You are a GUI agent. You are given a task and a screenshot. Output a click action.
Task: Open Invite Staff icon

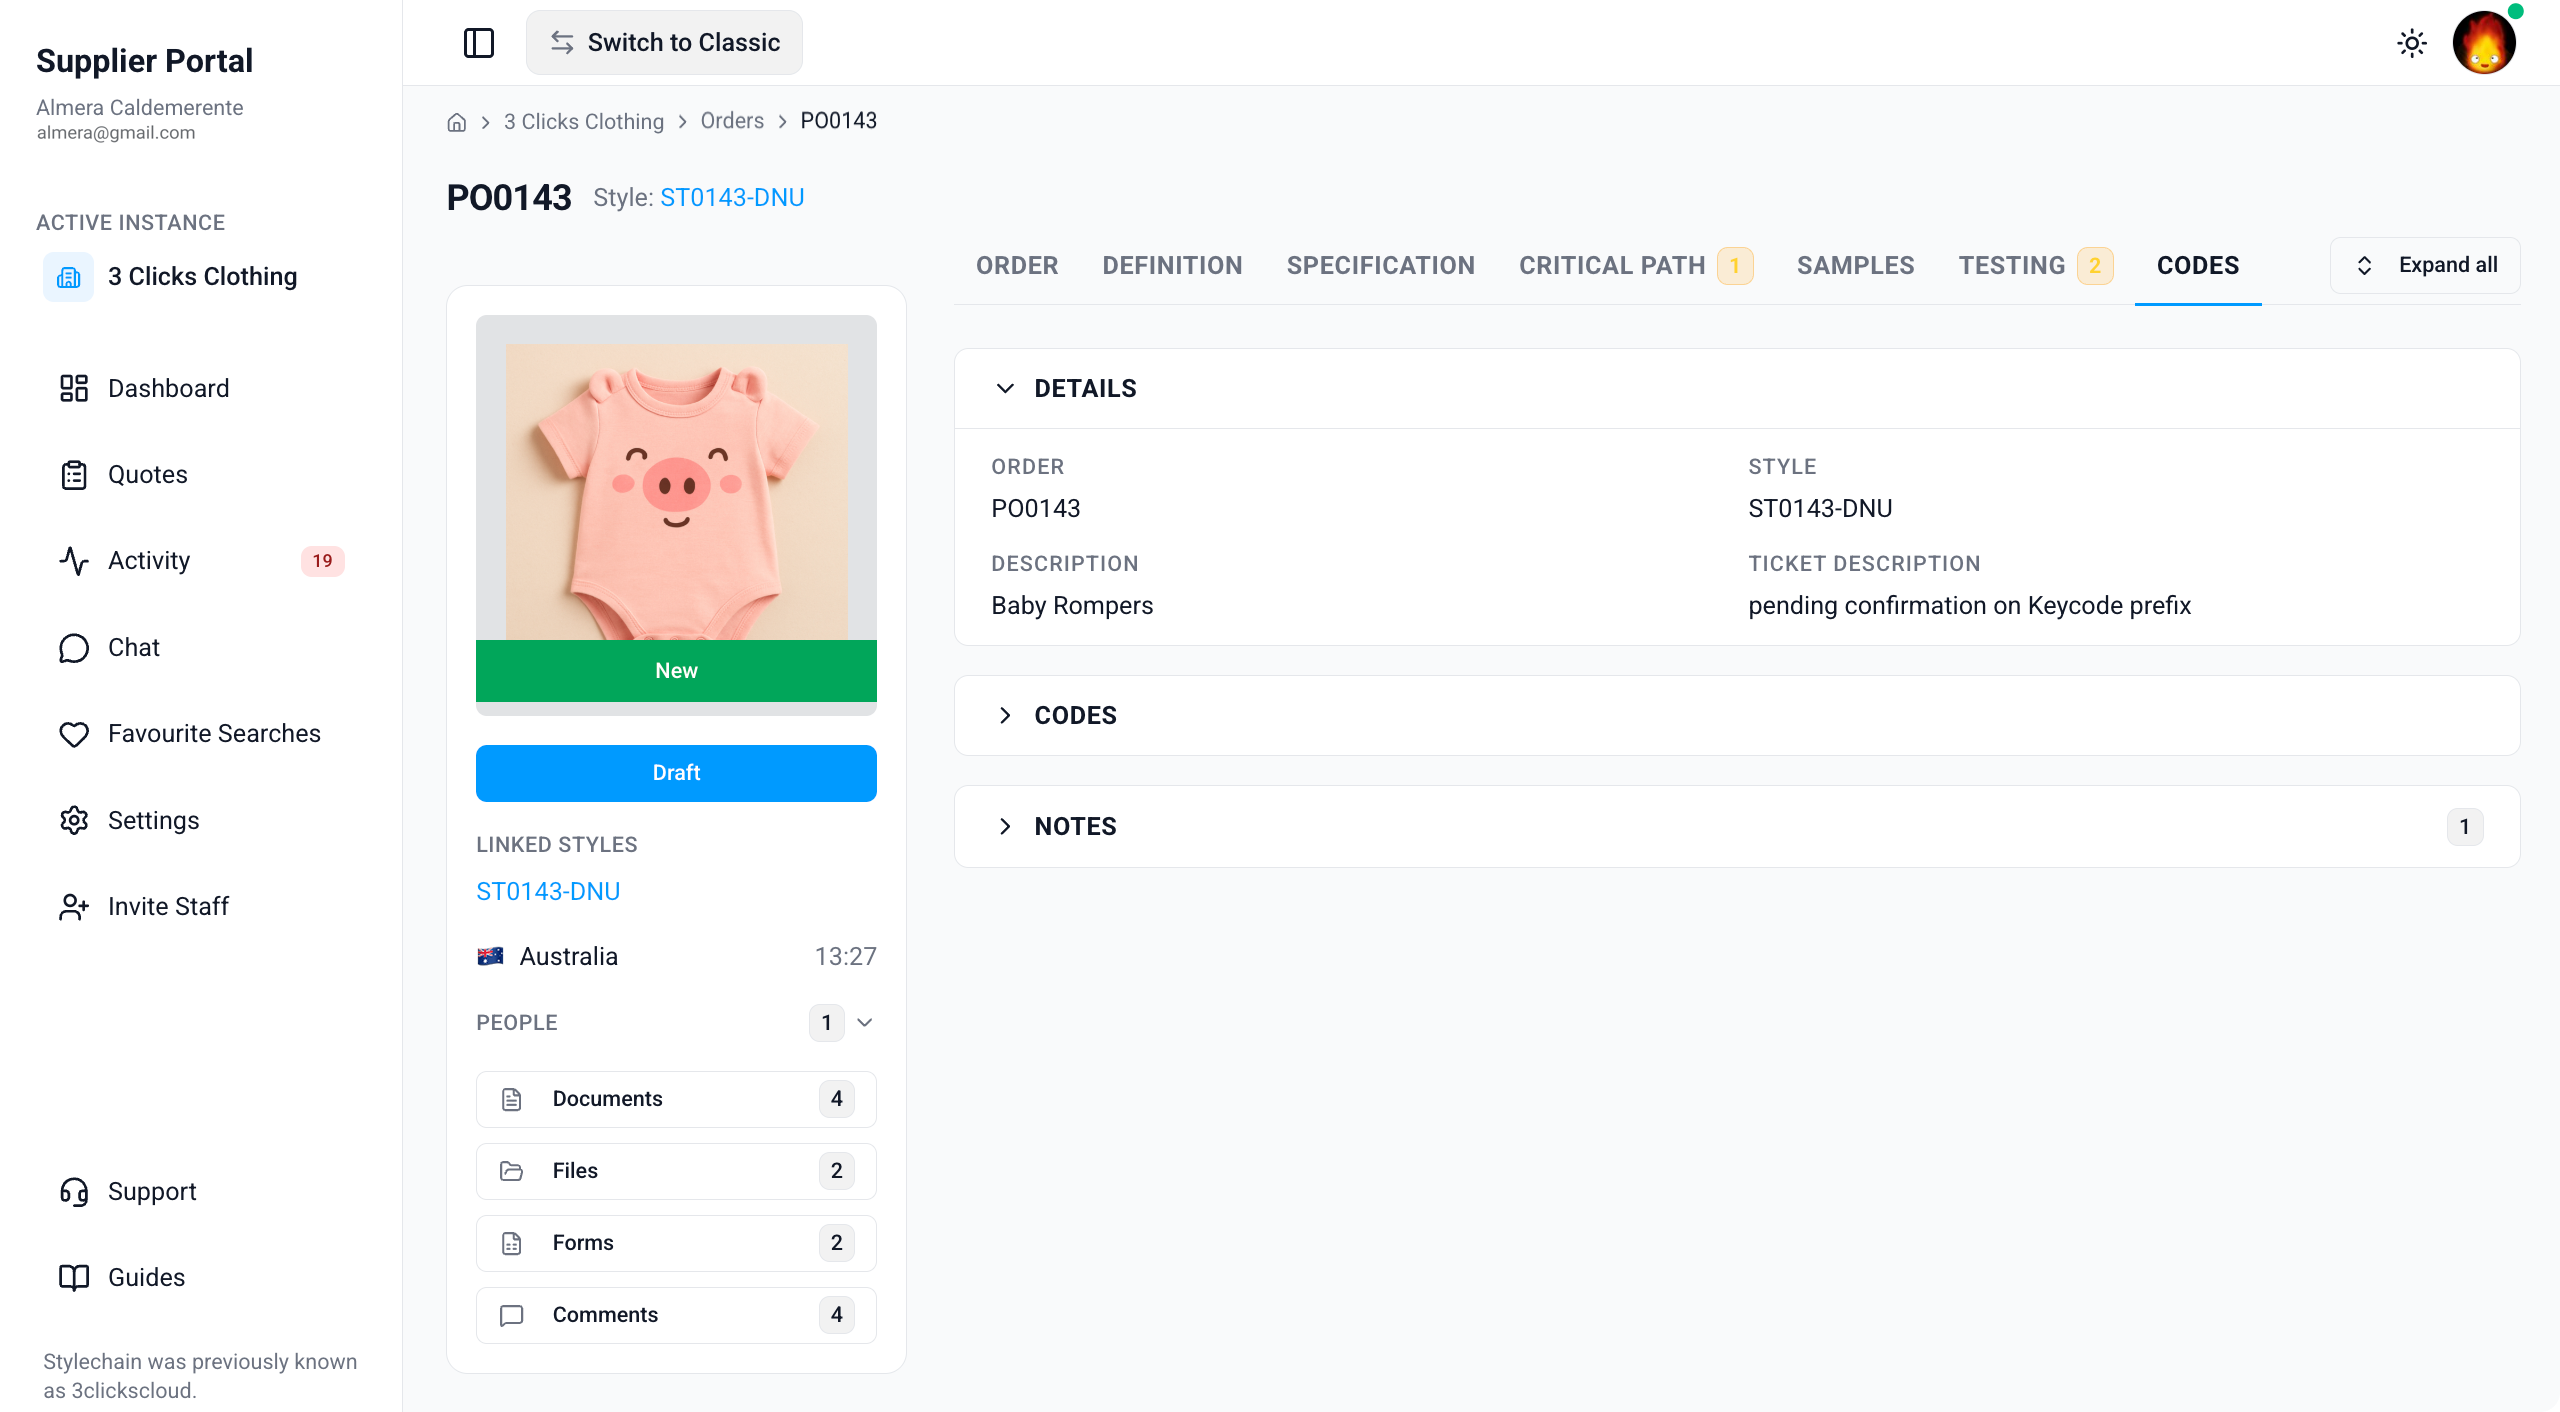click(74, 907)
